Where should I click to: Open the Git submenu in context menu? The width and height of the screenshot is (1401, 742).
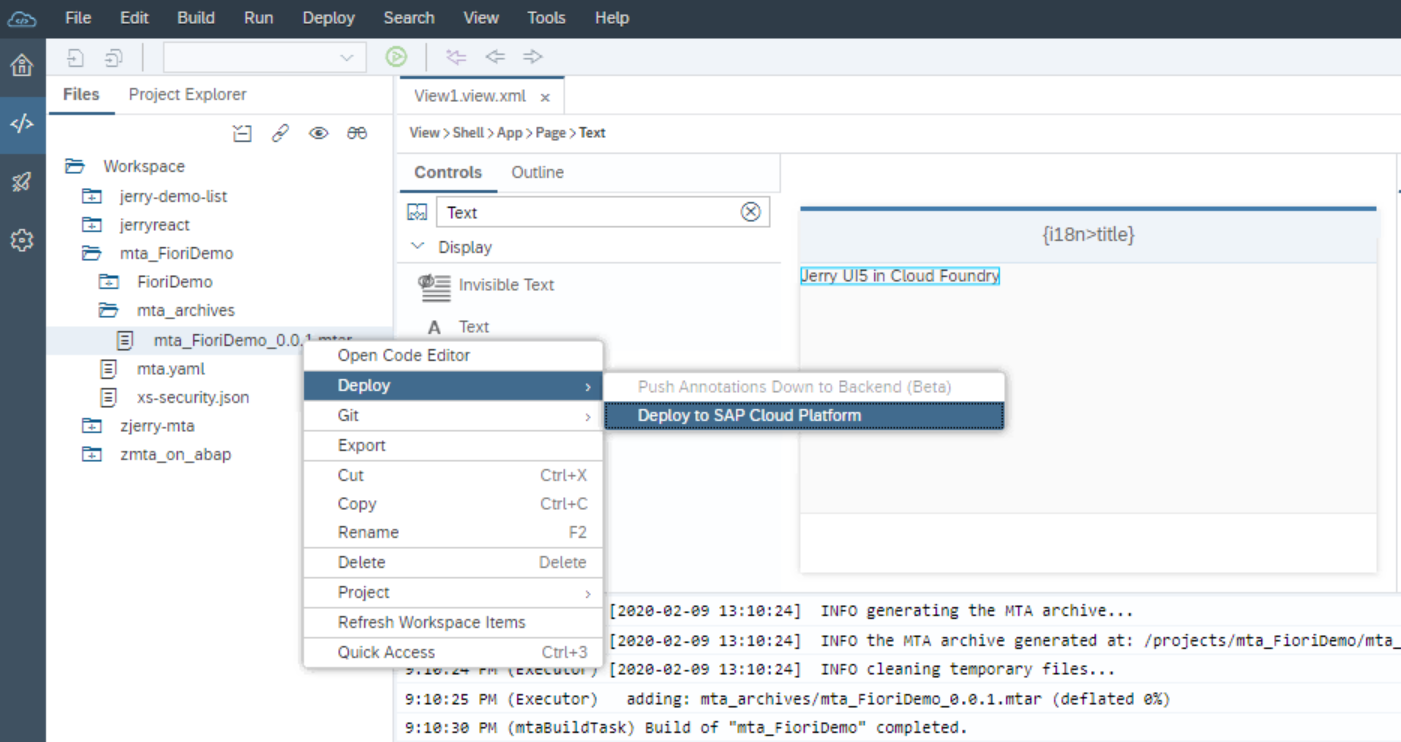pos(453,416)
